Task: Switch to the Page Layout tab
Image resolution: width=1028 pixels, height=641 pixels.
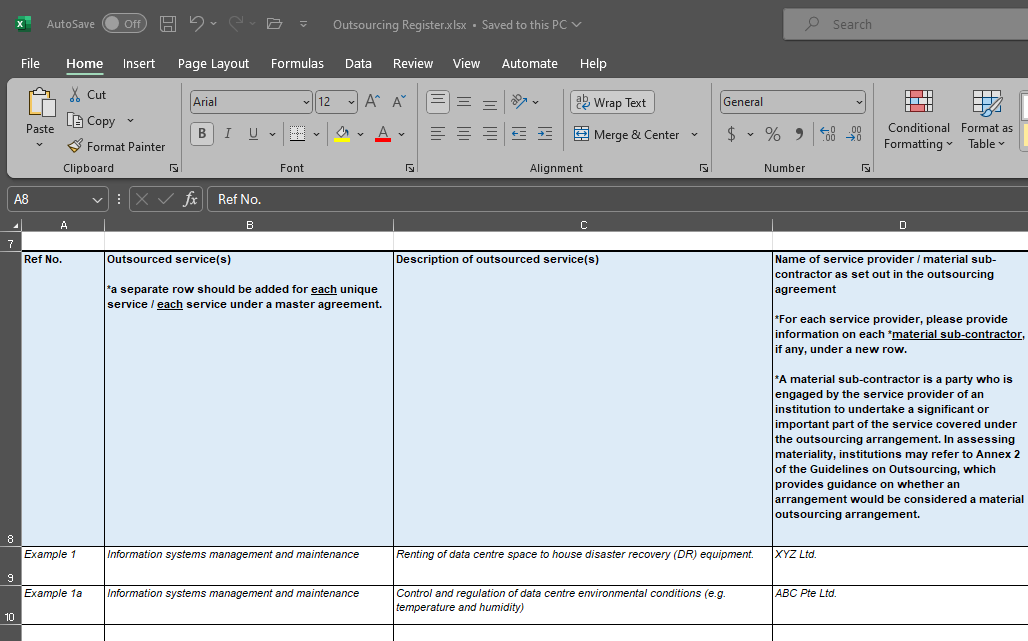Action: 213,64
